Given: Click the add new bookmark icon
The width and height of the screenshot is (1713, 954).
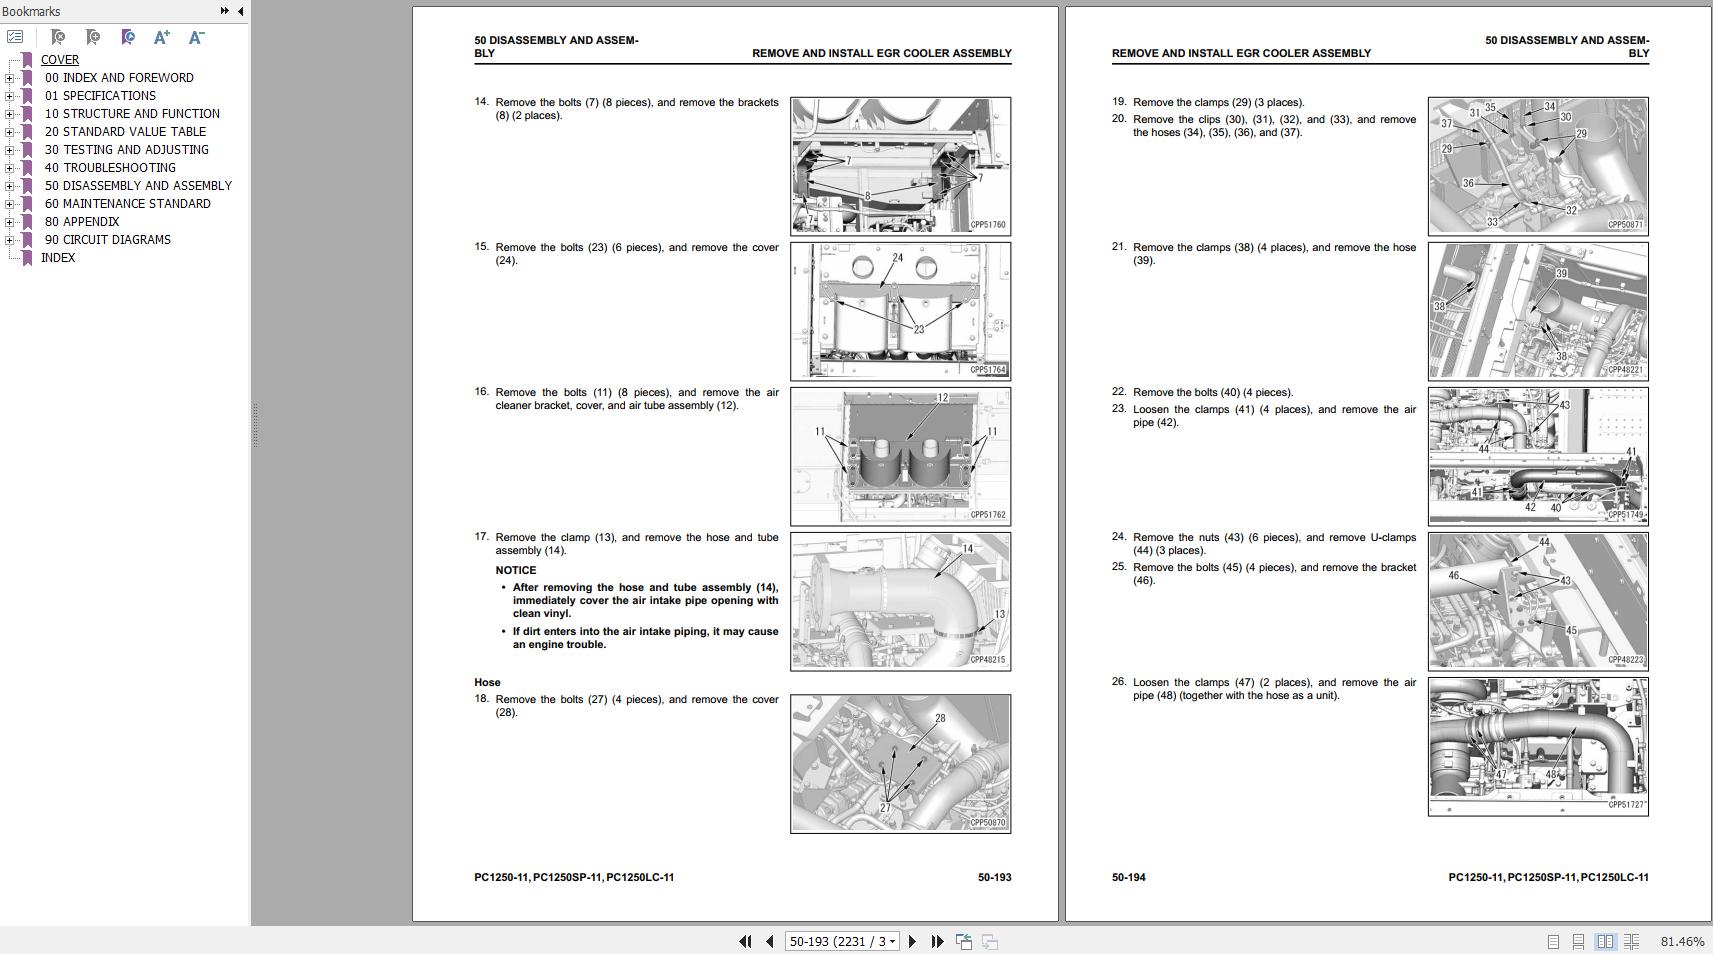Looking at the screenshot, I should click(x=93, y=37).
